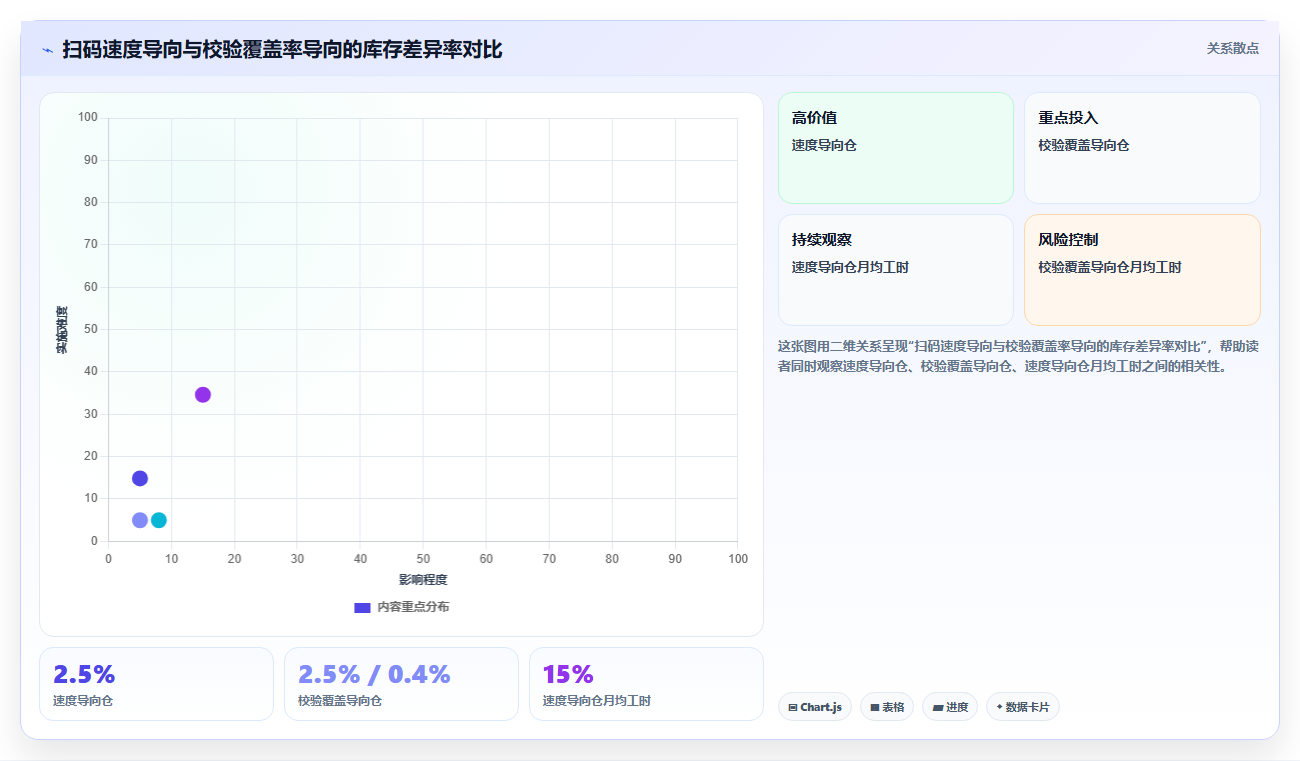Click the lightning icon beside the title
This screenshot has width=1300, height=761.
[47, 50]
